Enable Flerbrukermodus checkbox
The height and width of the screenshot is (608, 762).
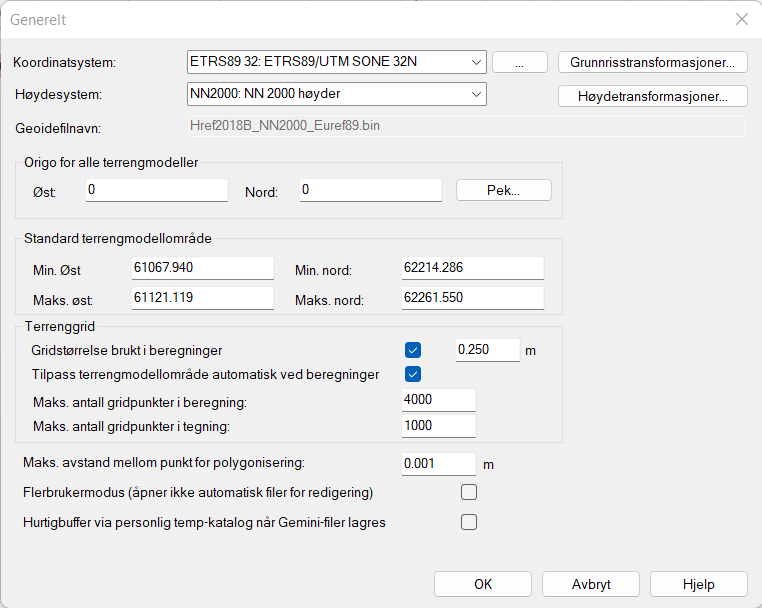pyautogui.click(x=469, y=492)
